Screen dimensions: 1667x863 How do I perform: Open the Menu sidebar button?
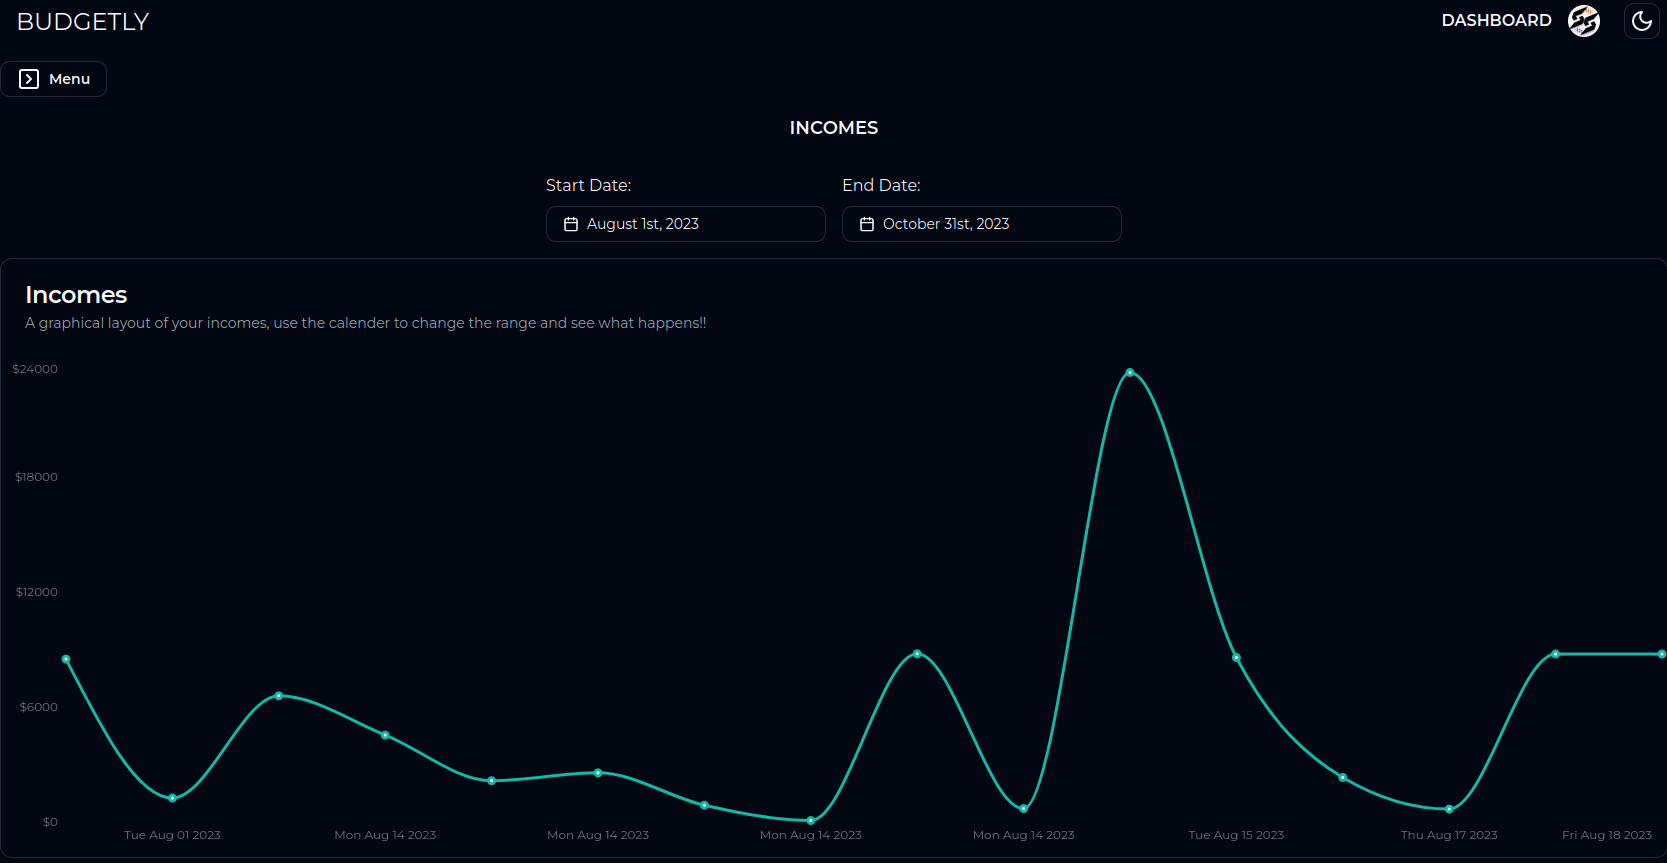[x=54, y=79]
